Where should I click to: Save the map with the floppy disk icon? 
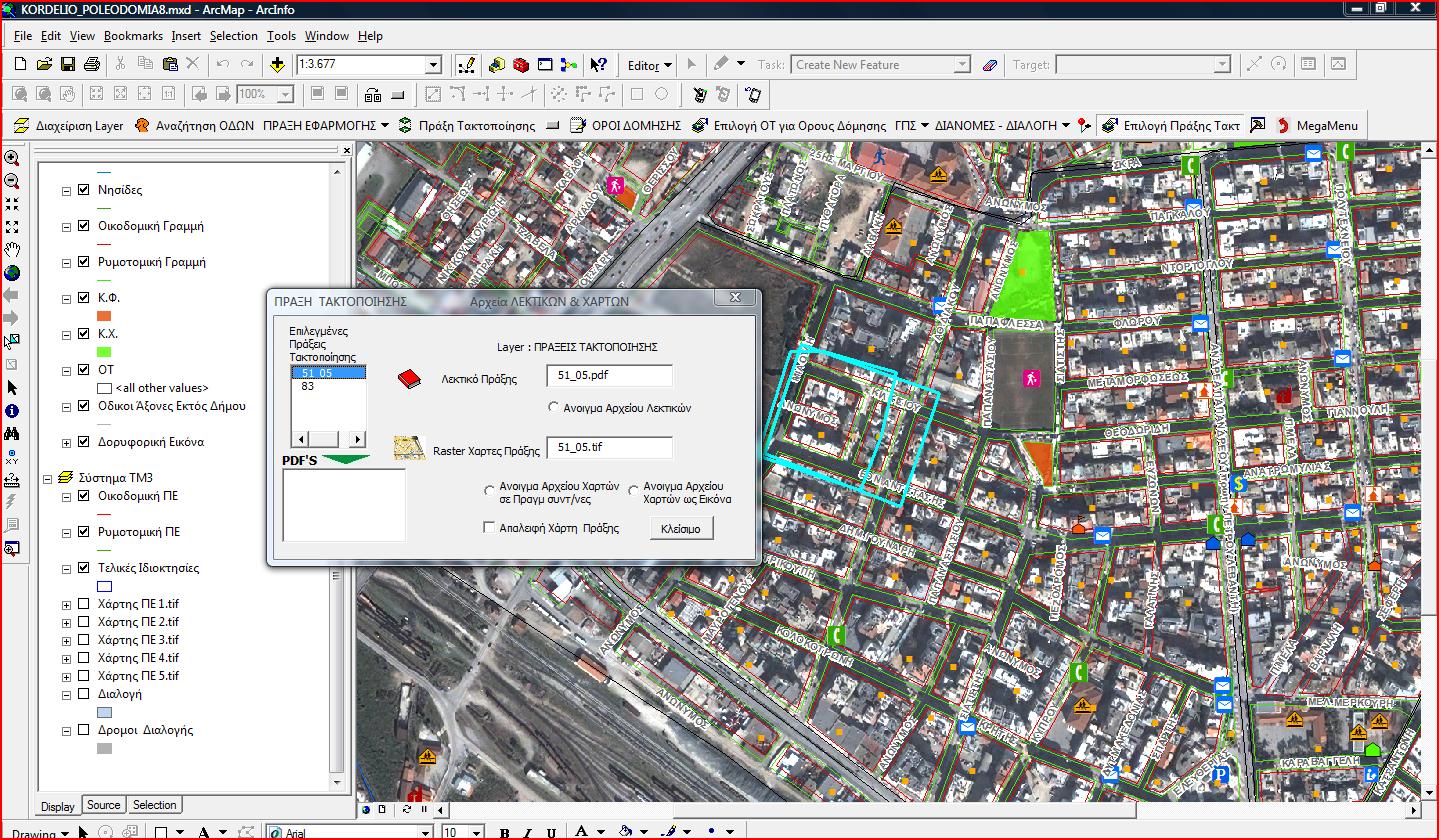point(68,64)
